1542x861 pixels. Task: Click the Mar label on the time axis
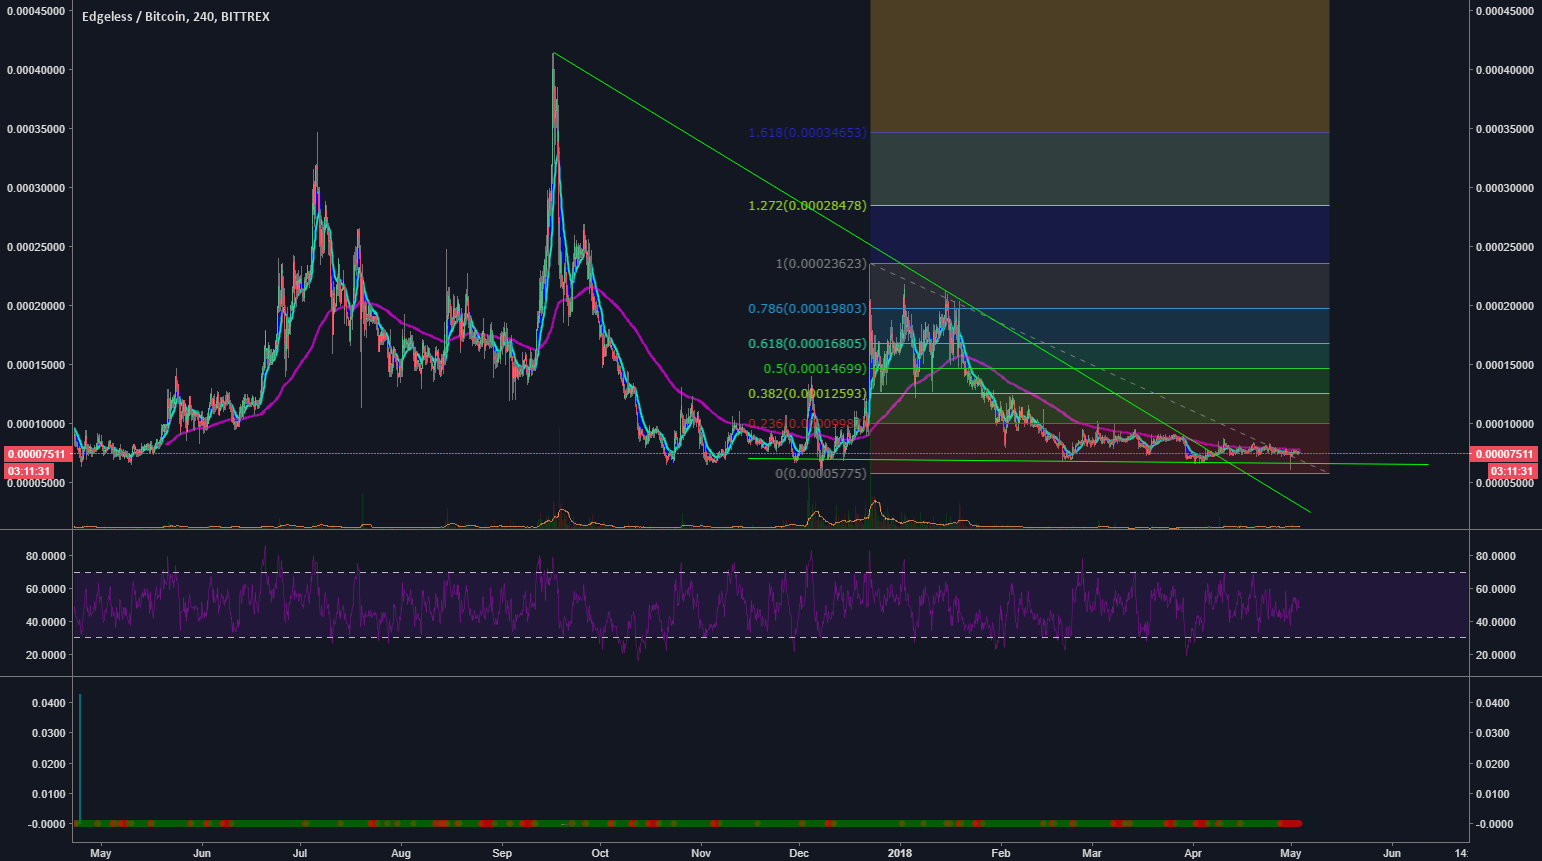[x=1092, y=853]
